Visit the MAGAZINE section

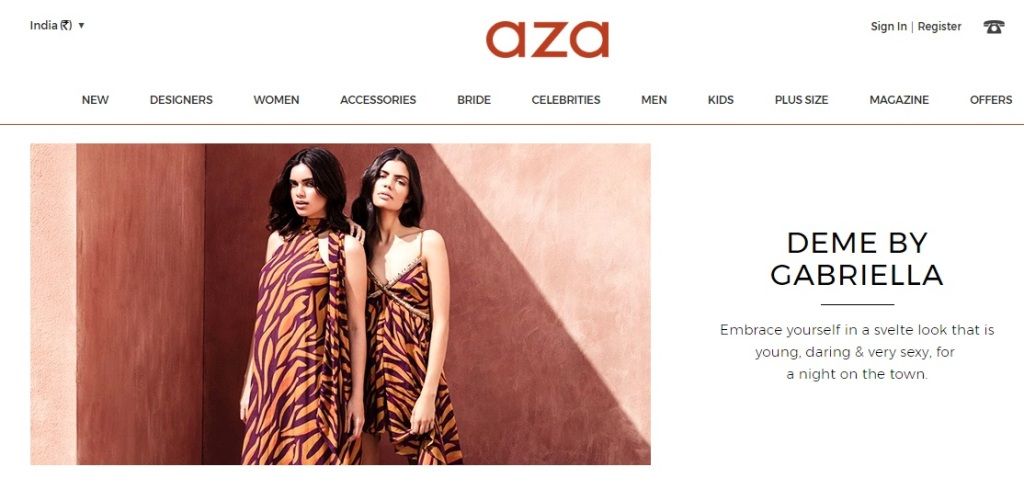[x=899, y=100]
